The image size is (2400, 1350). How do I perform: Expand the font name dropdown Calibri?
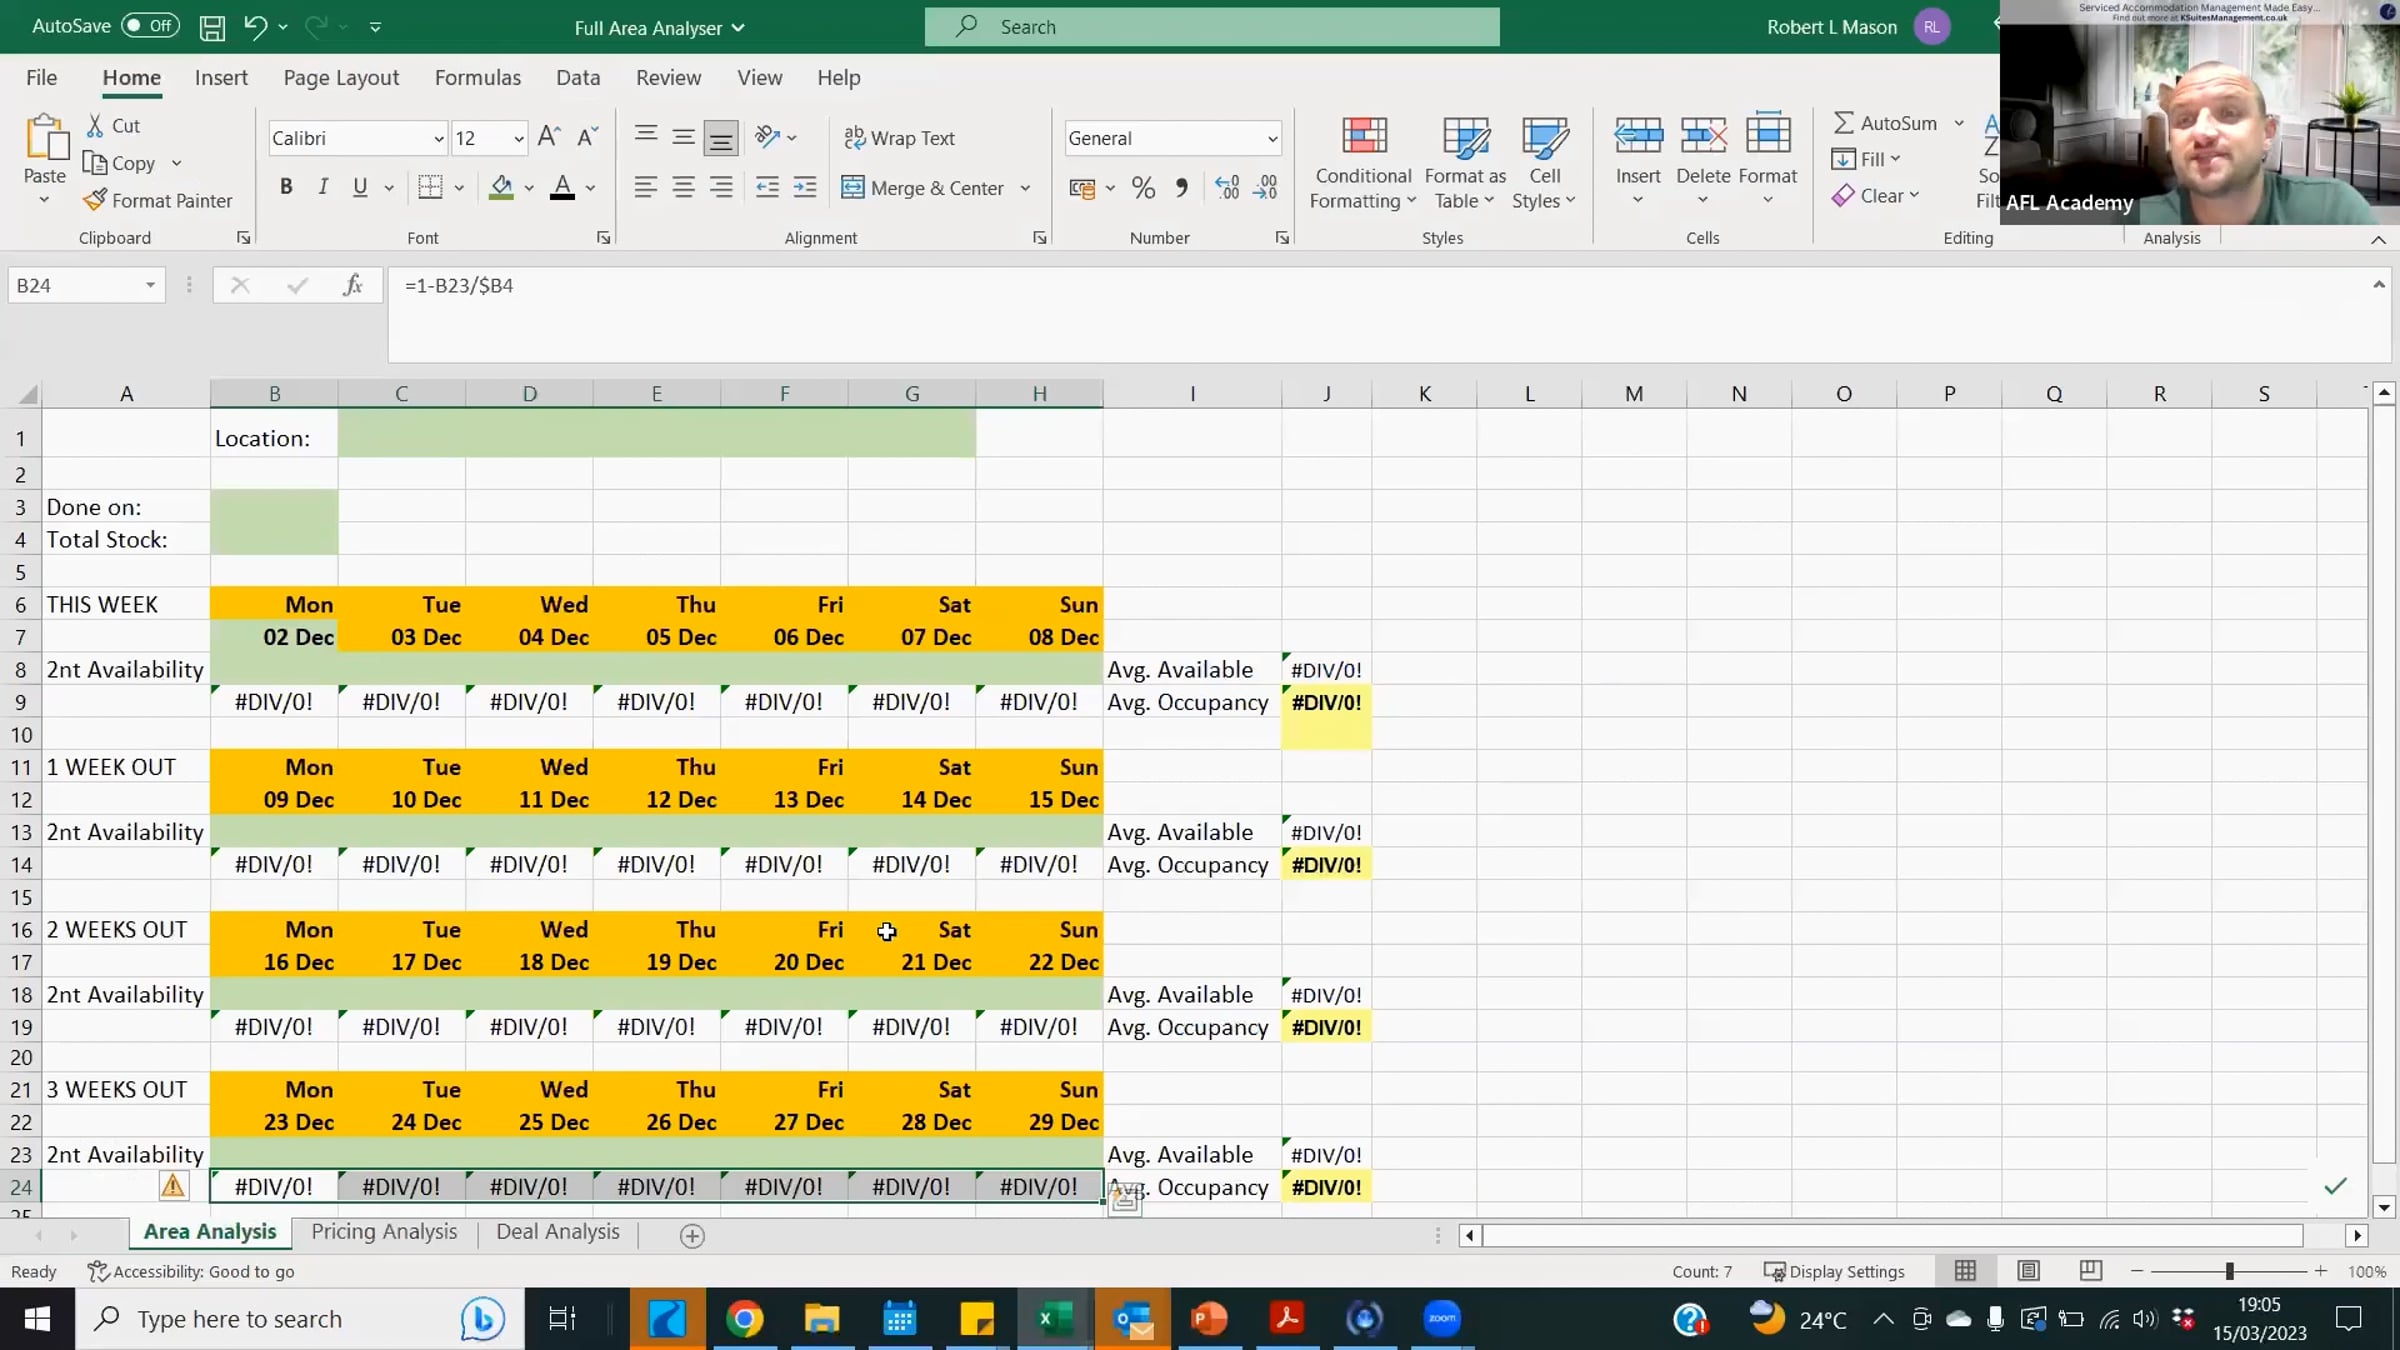(x=438, y=139)
